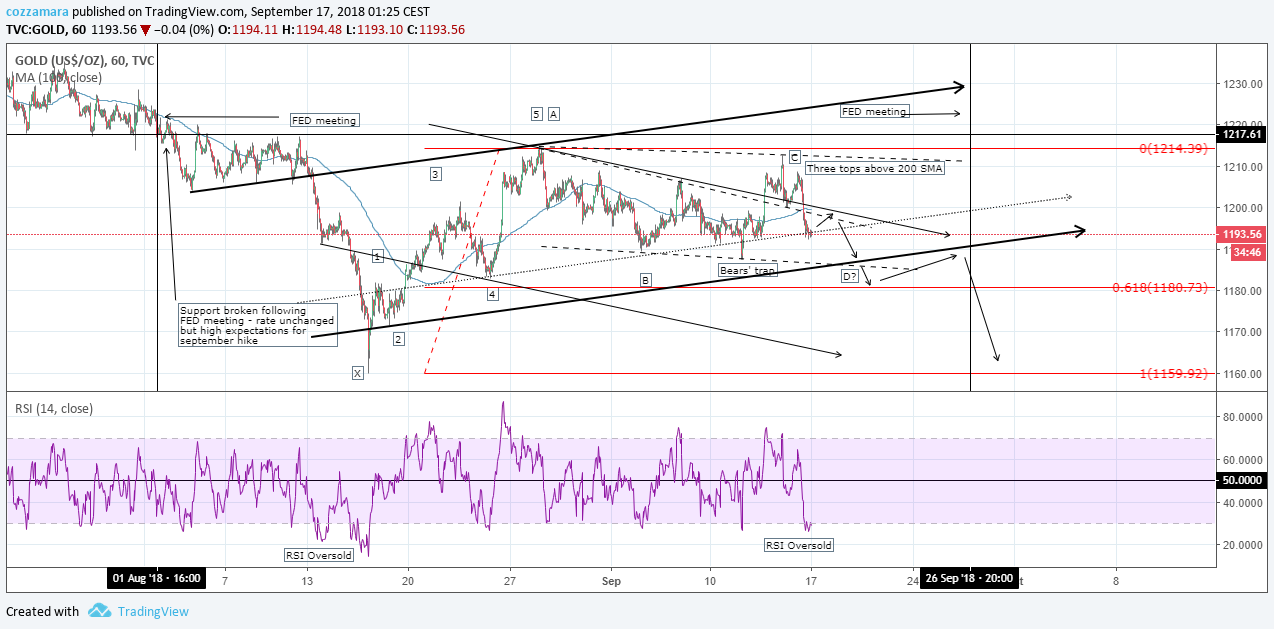Select FED meeting label beside the September vertical line
1274x629 pixels.
[874, 112]
